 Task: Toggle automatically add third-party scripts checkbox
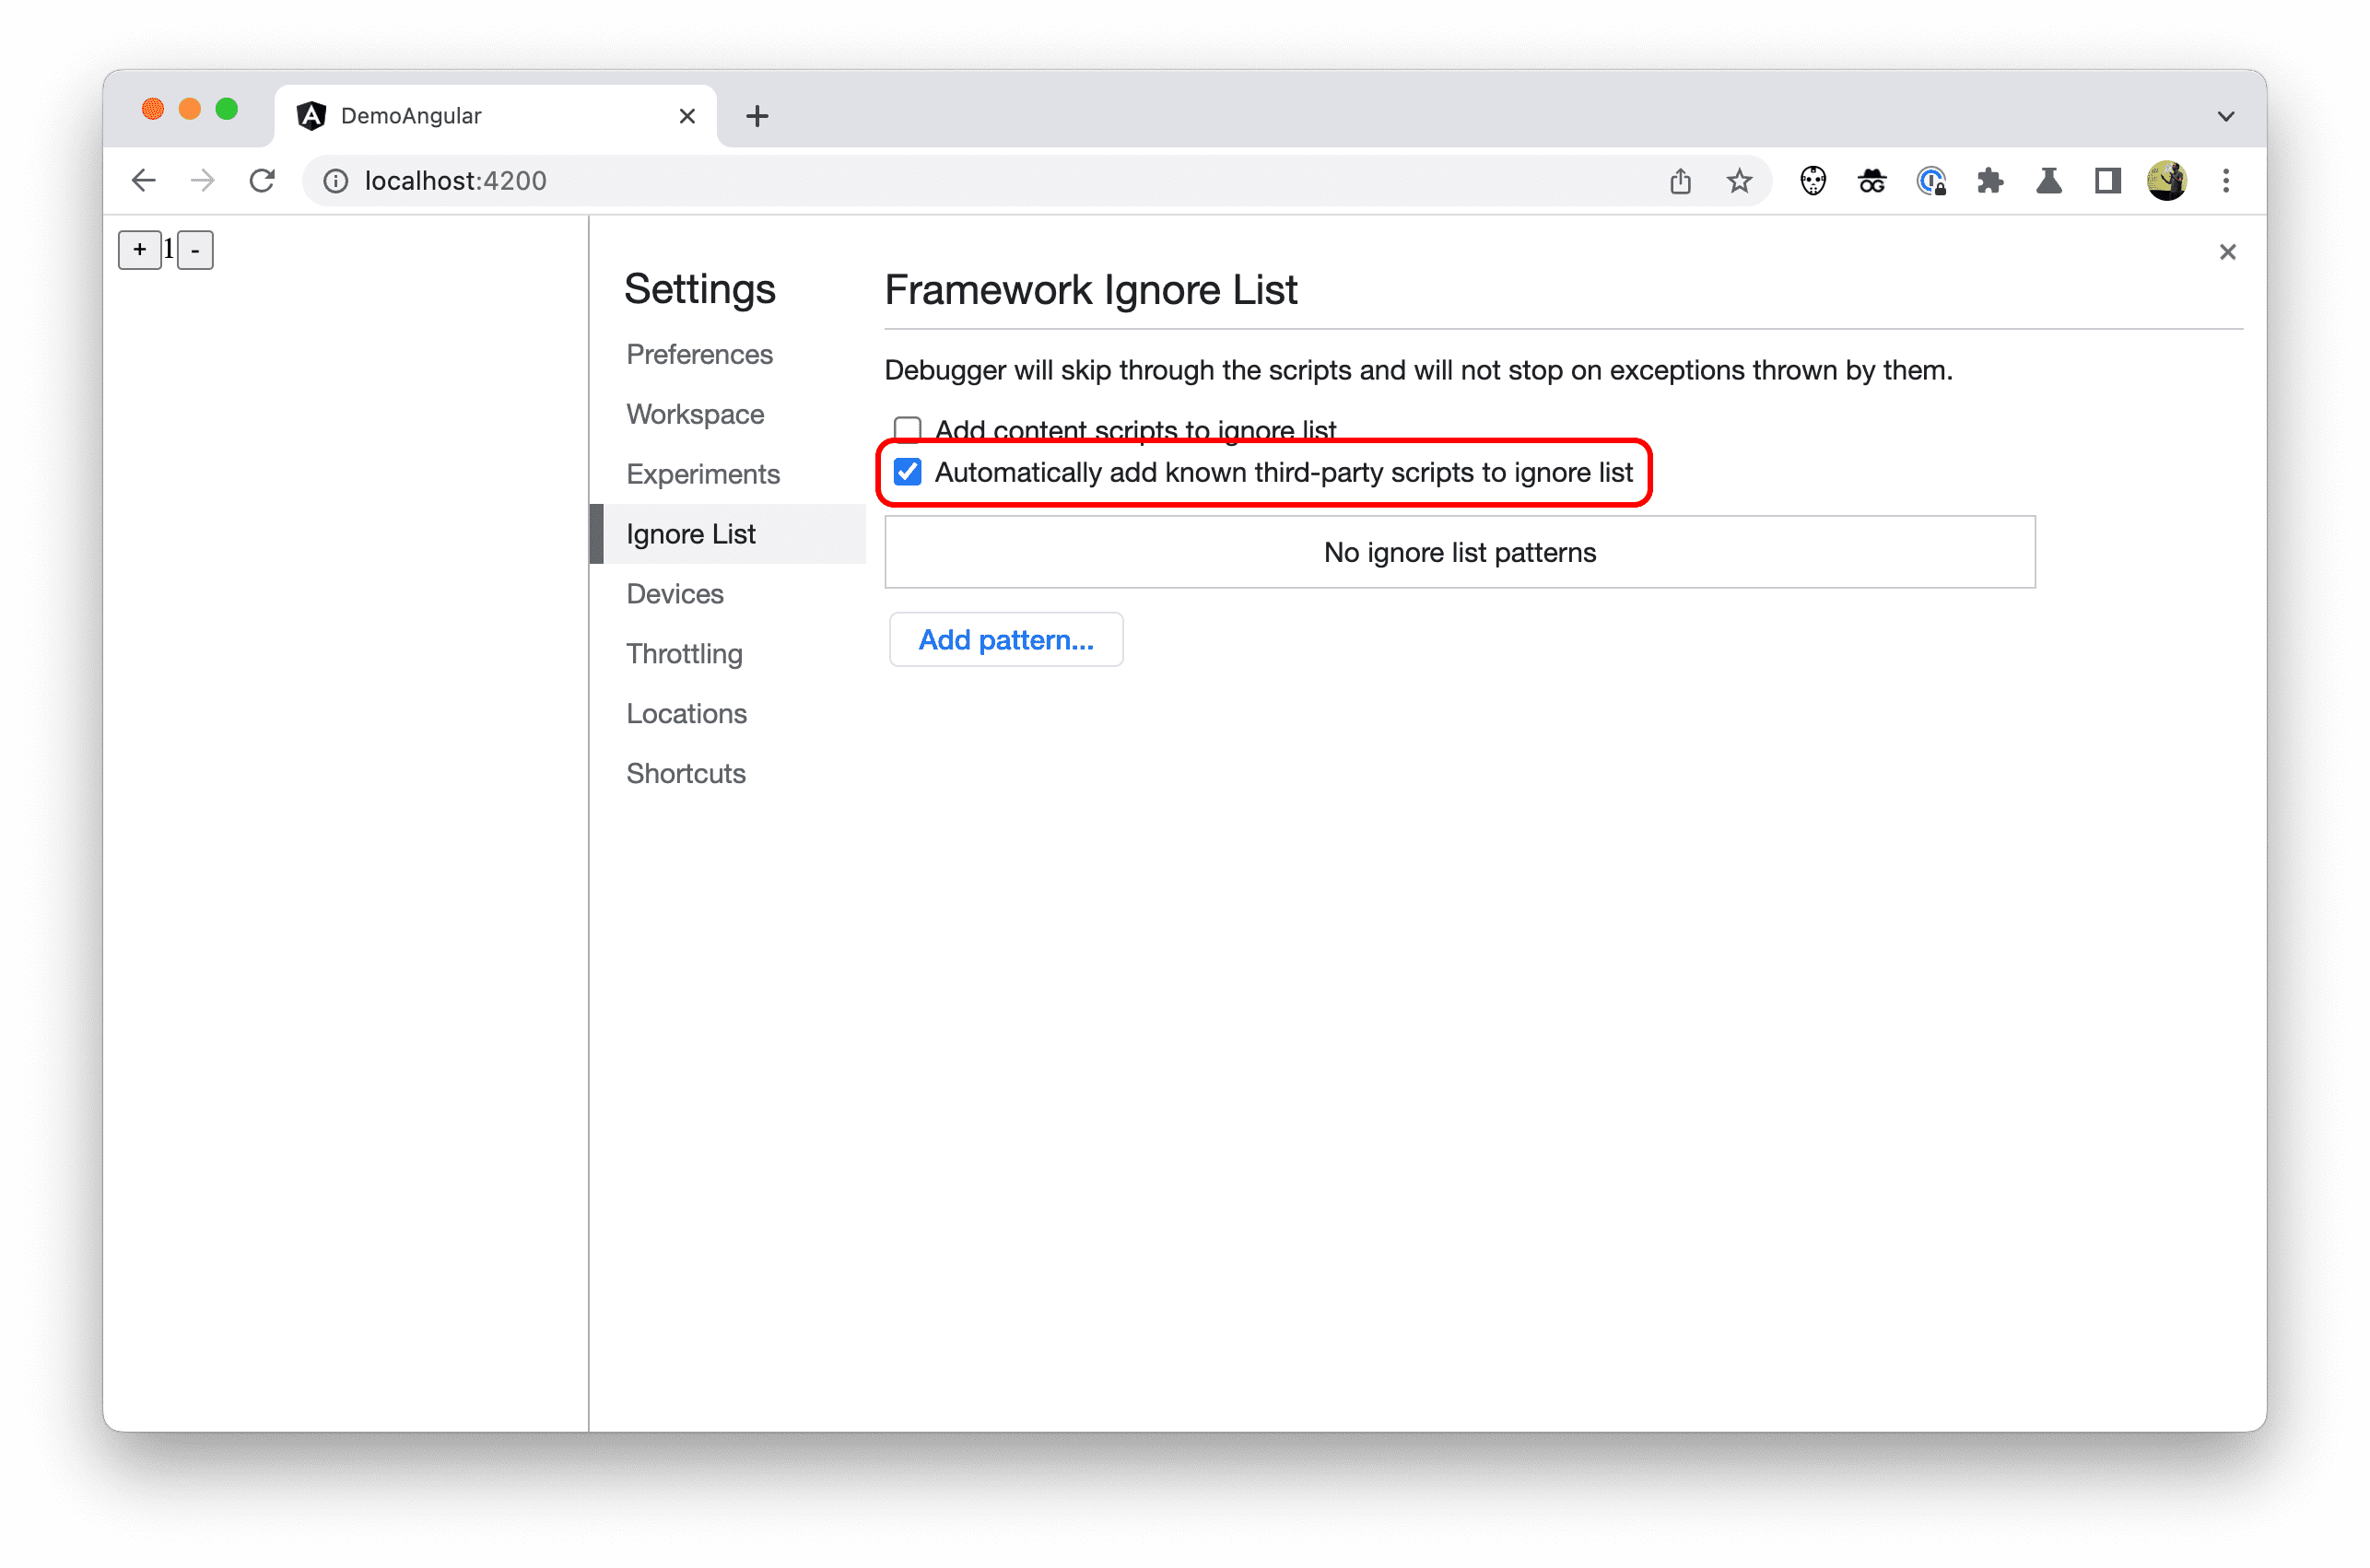(x=910, y=471)
